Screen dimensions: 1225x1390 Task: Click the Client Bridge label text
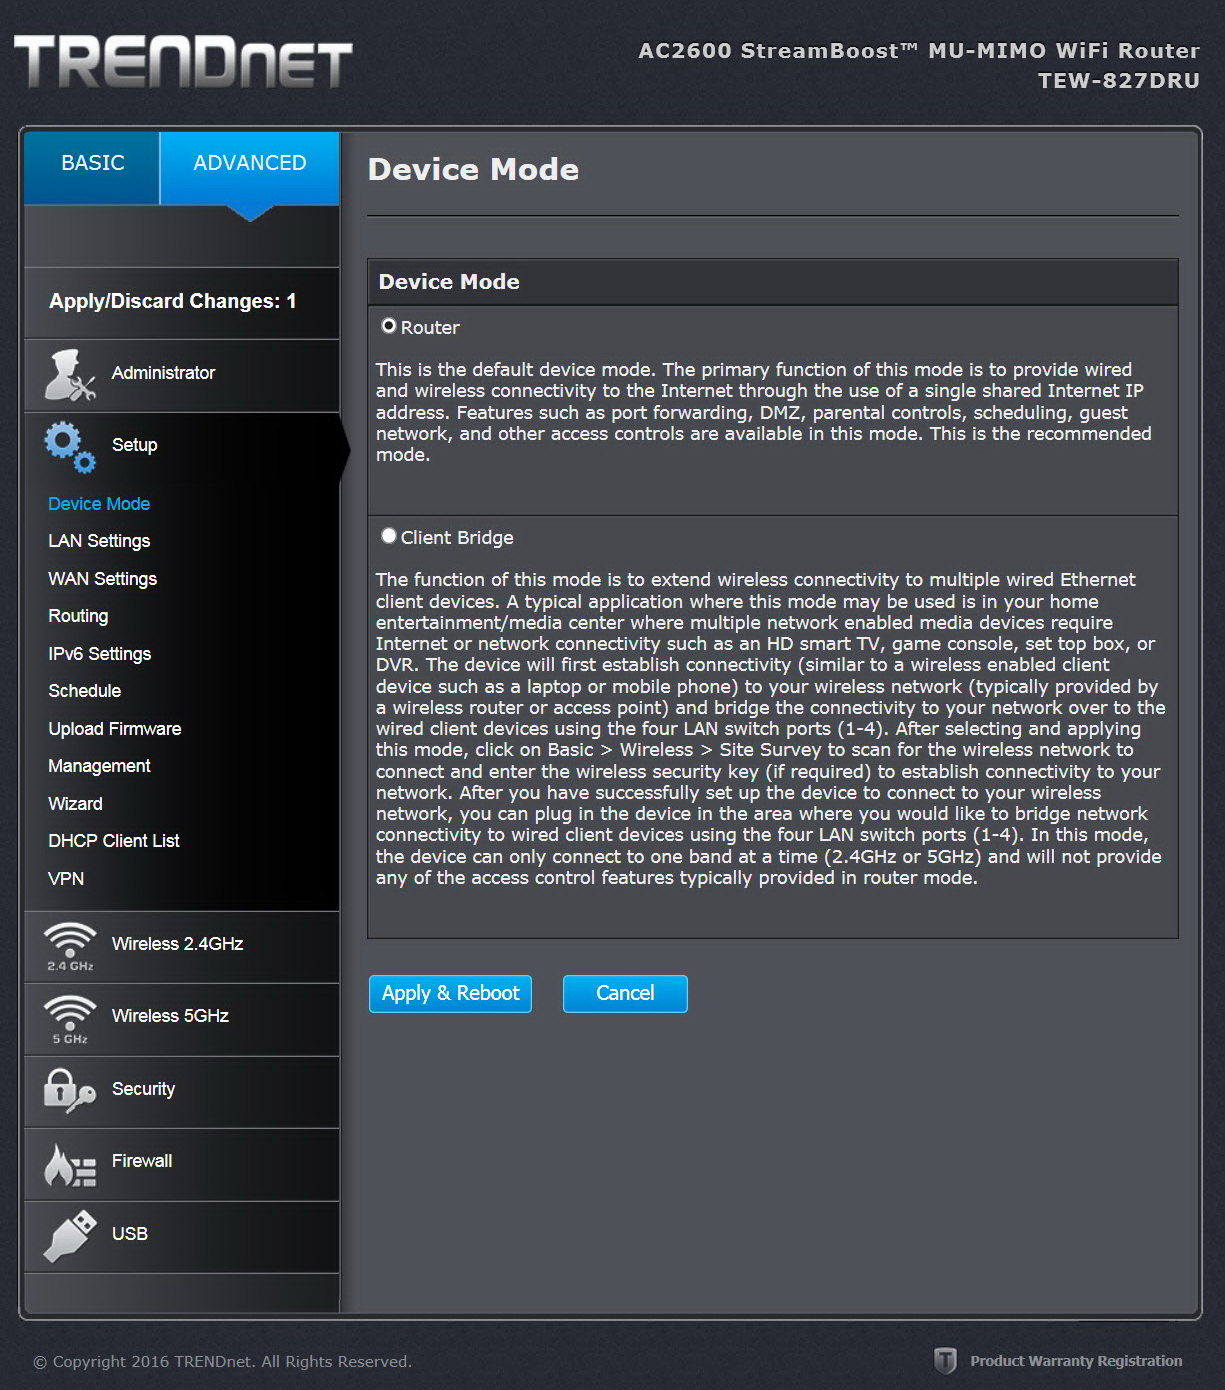(x=457, y=537)
